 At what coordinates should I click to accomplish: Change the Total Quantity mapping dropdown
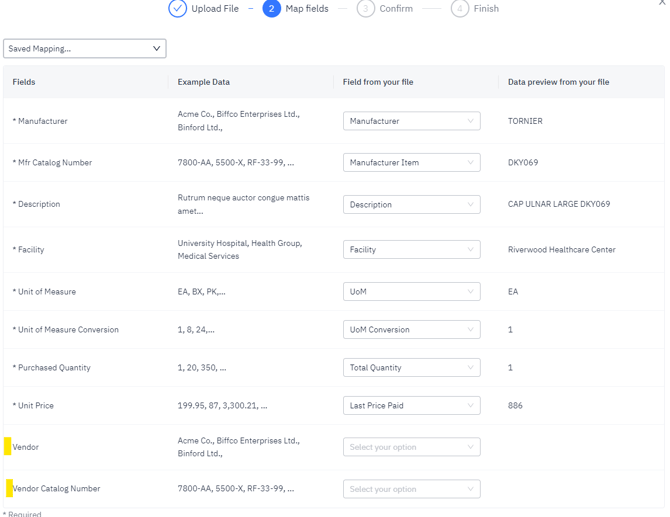click(411, 368)
